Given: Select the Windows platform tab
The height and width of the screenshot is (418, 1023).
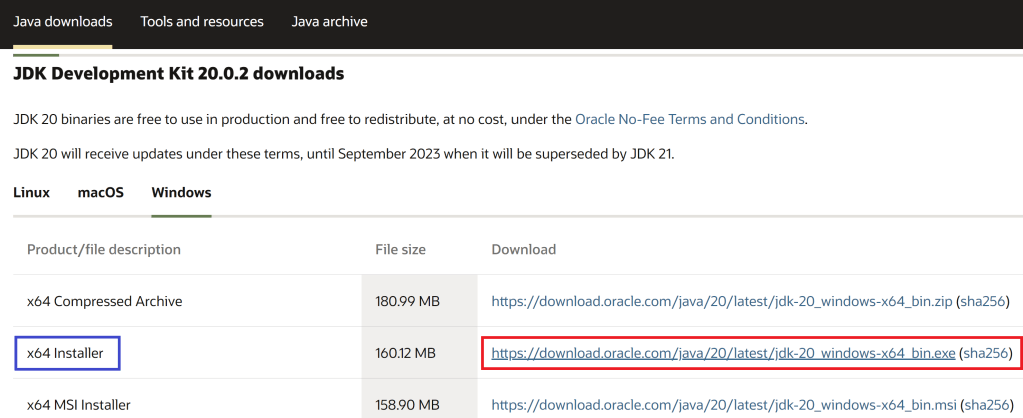Looking at the screenshot, I should tap(181, 192).
